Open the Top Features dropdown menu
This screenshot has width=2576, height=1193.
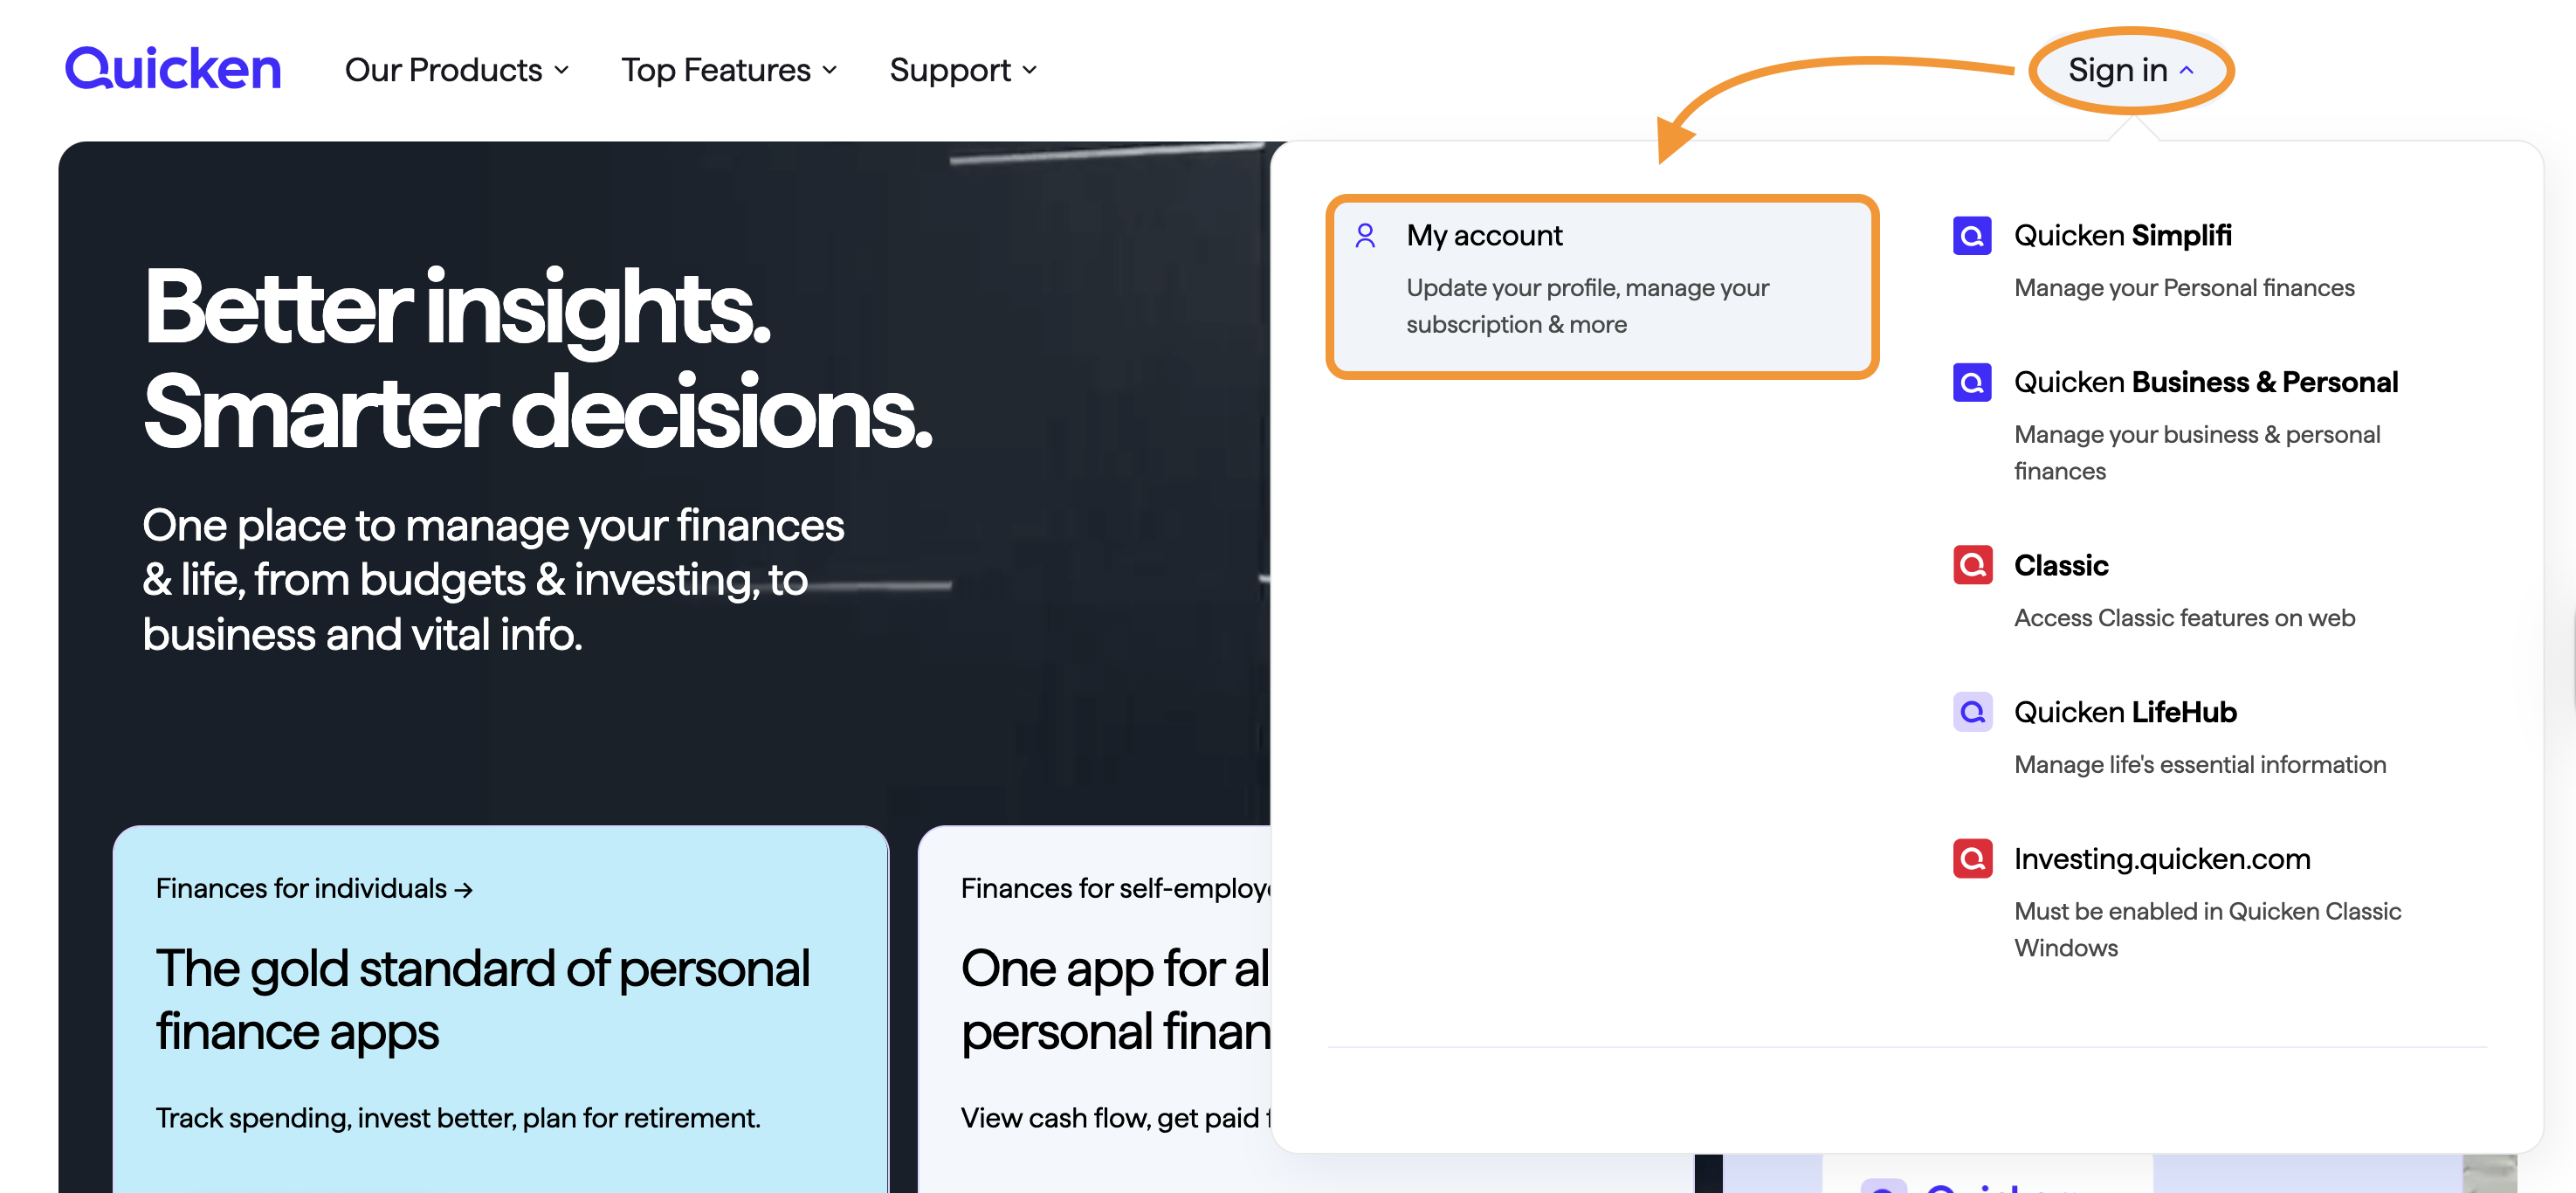(729, 70)
